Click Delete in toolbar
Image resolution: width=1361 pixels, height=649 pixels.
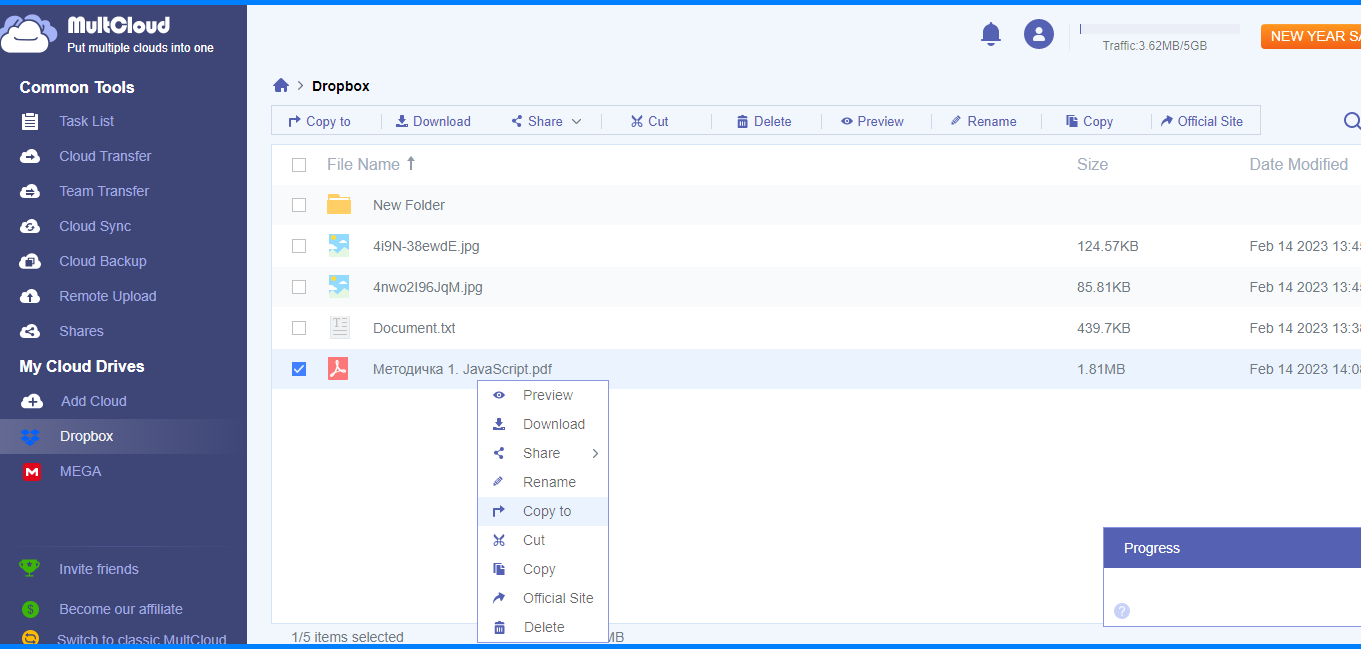click(764, 121)
